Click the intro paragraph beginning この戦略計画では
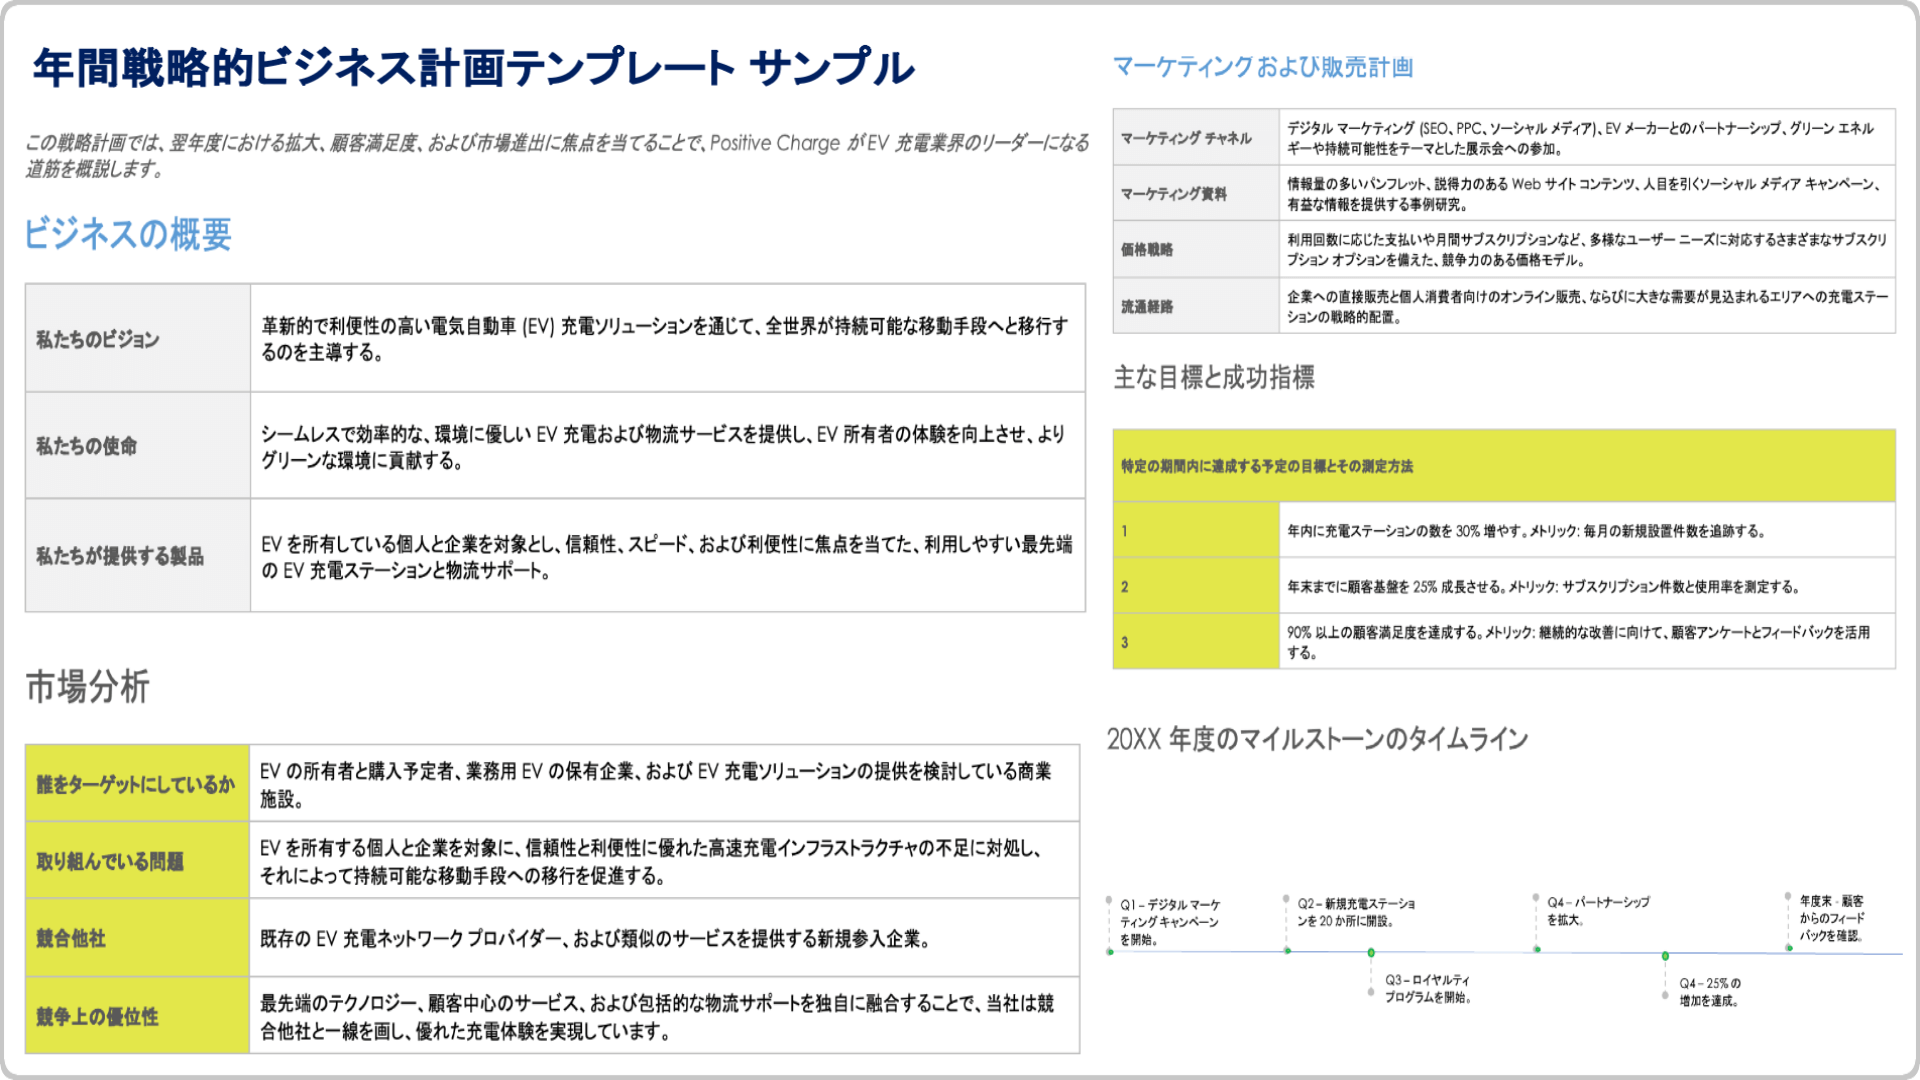Viewport: 1920px width, 1080px height. (x=557, y=156)
